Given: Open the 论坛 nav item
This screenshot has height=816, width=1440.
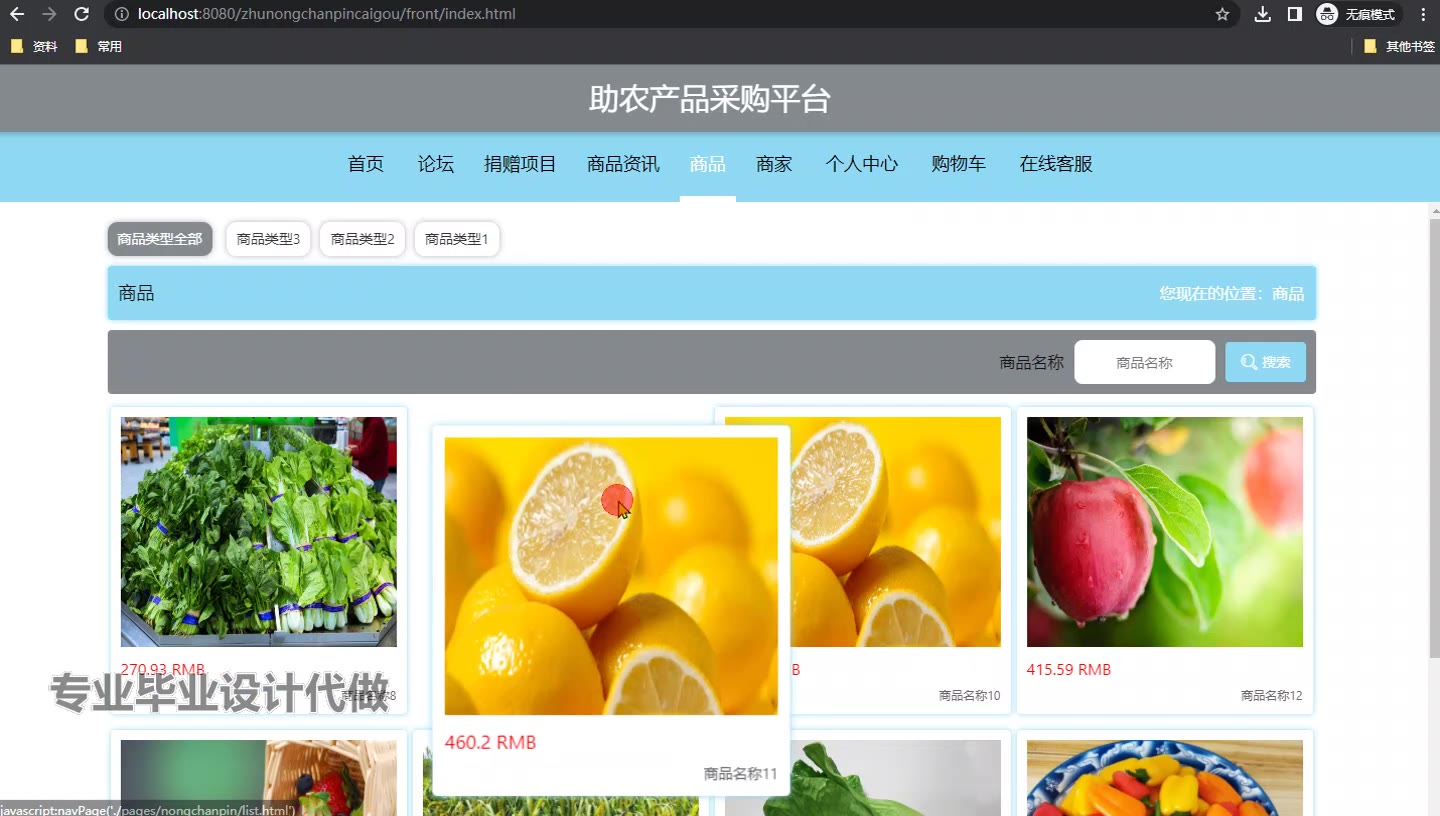Looking at the screenshot, I should tap(436, 164).
